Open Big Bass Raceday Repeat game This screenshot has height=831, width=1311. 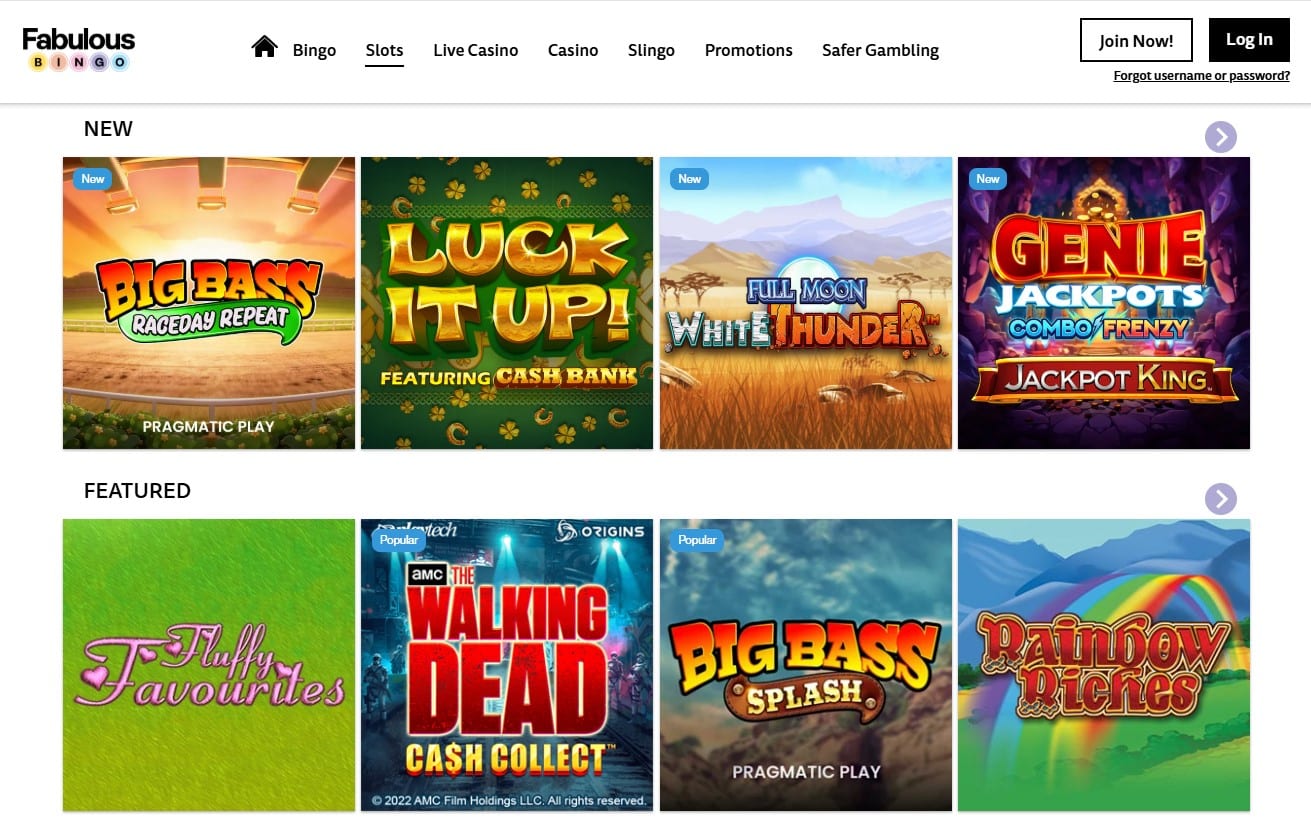[x=209, y=303]
